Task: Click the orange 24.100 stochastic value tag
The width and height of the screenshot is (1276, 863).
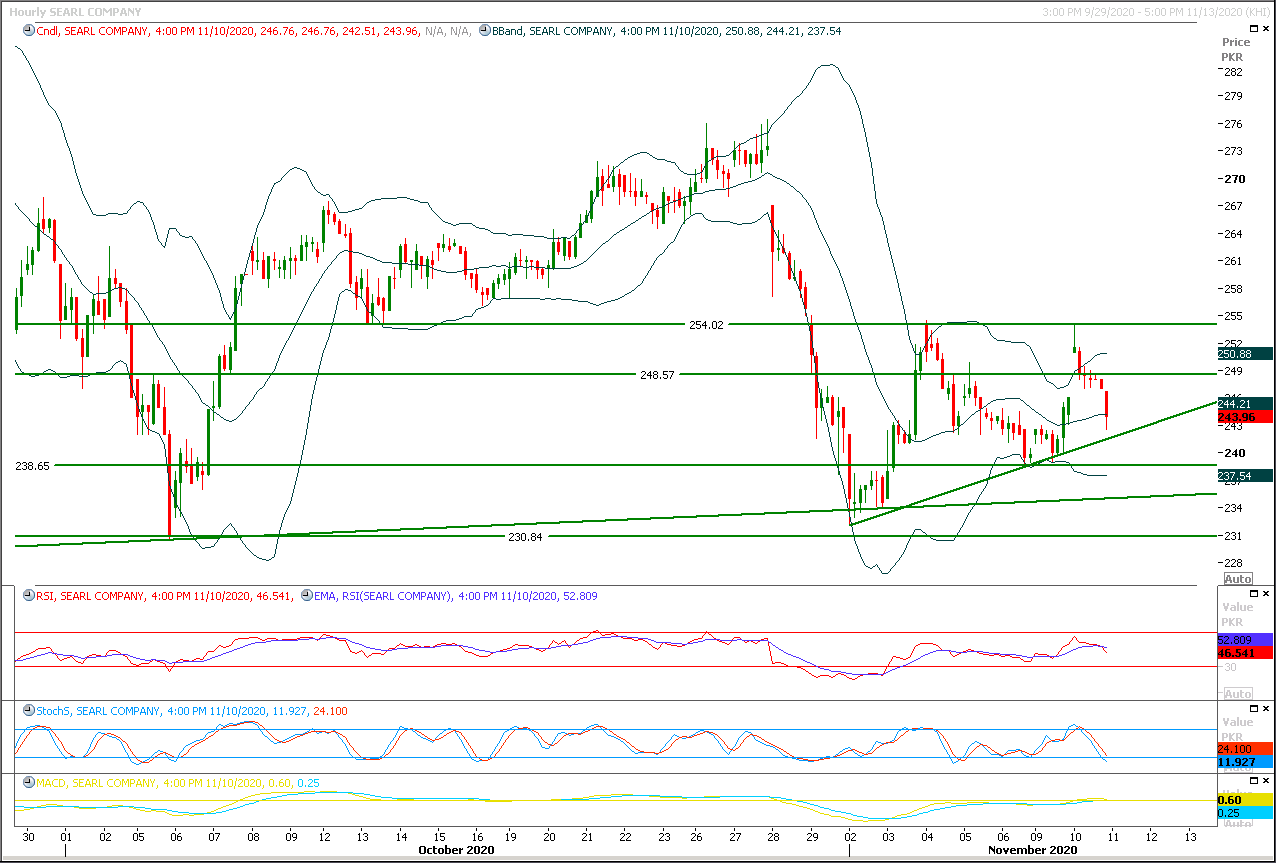Action: (1245, 749)
